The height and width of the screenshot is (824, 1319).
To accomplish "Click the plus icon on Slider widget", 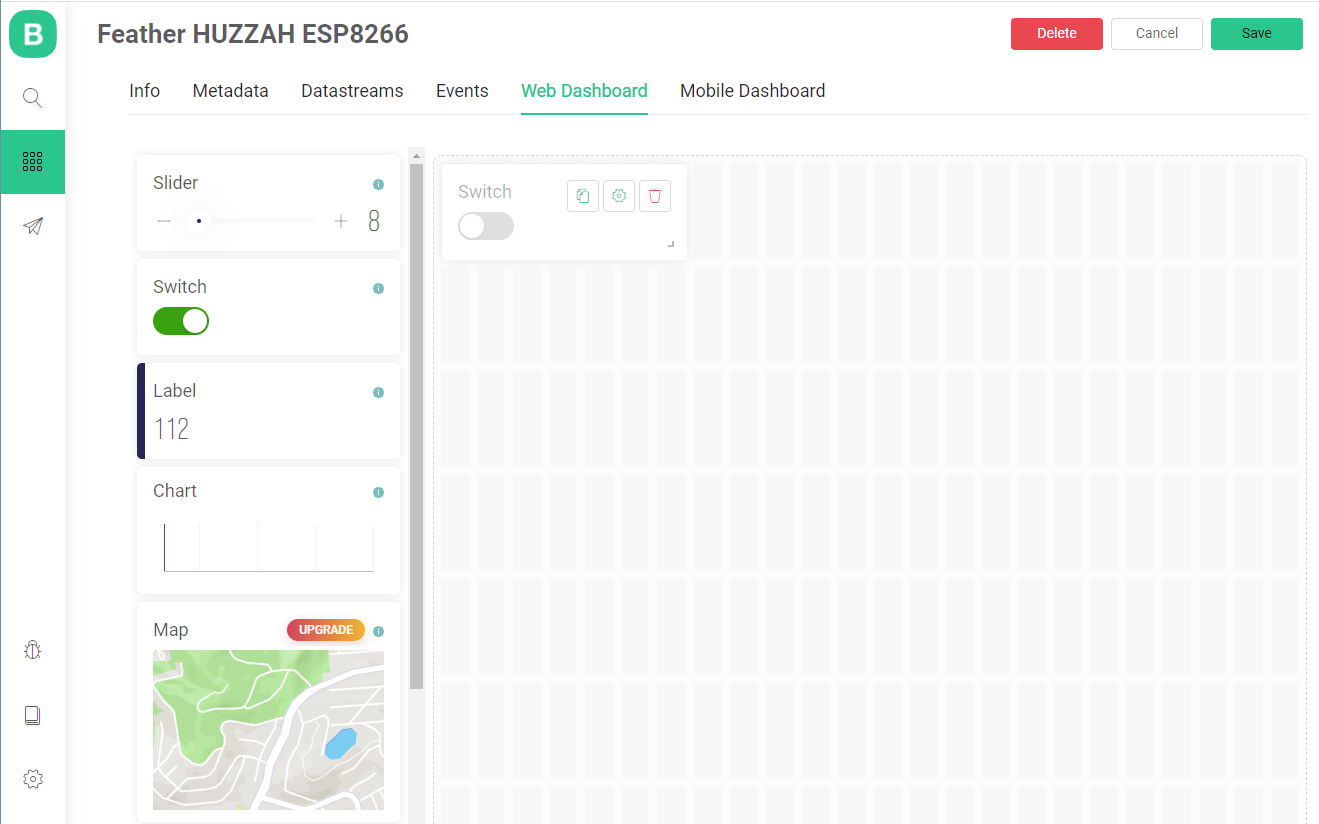I will 341,221.
